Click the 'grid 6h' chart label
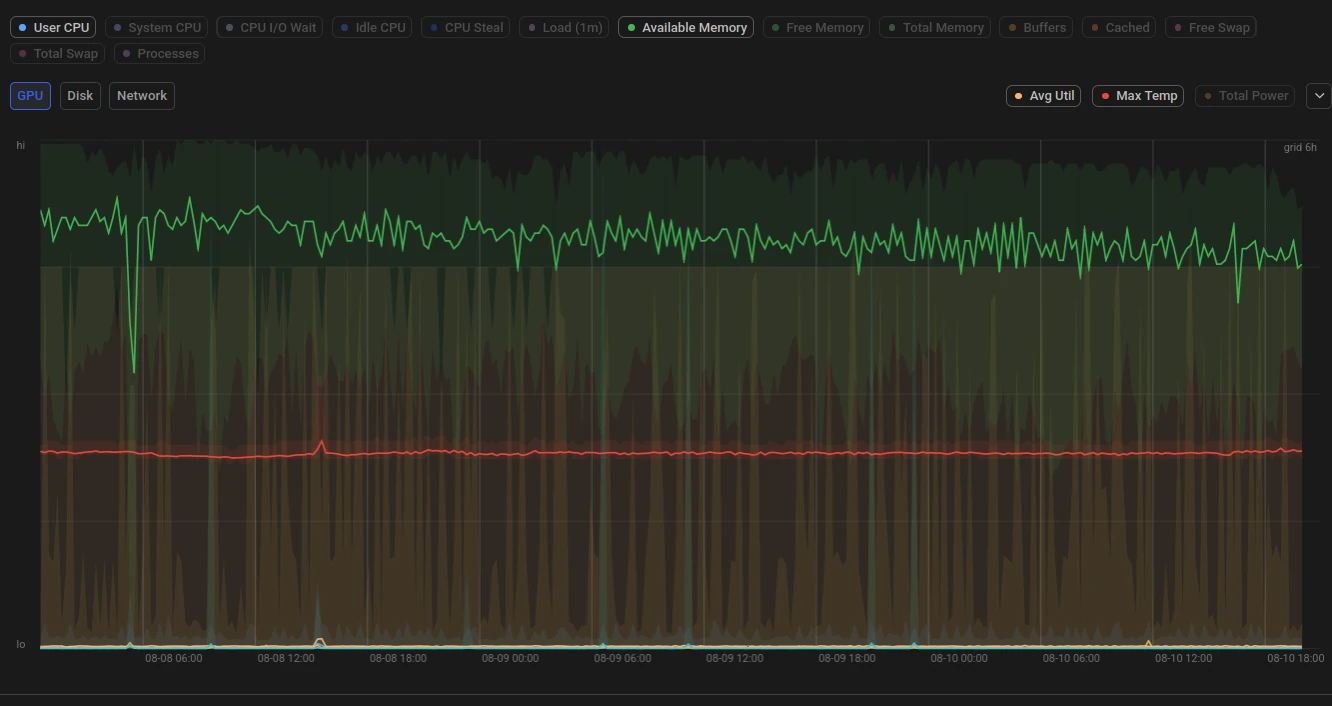 pyautogui.click(x=1300, y=147)
